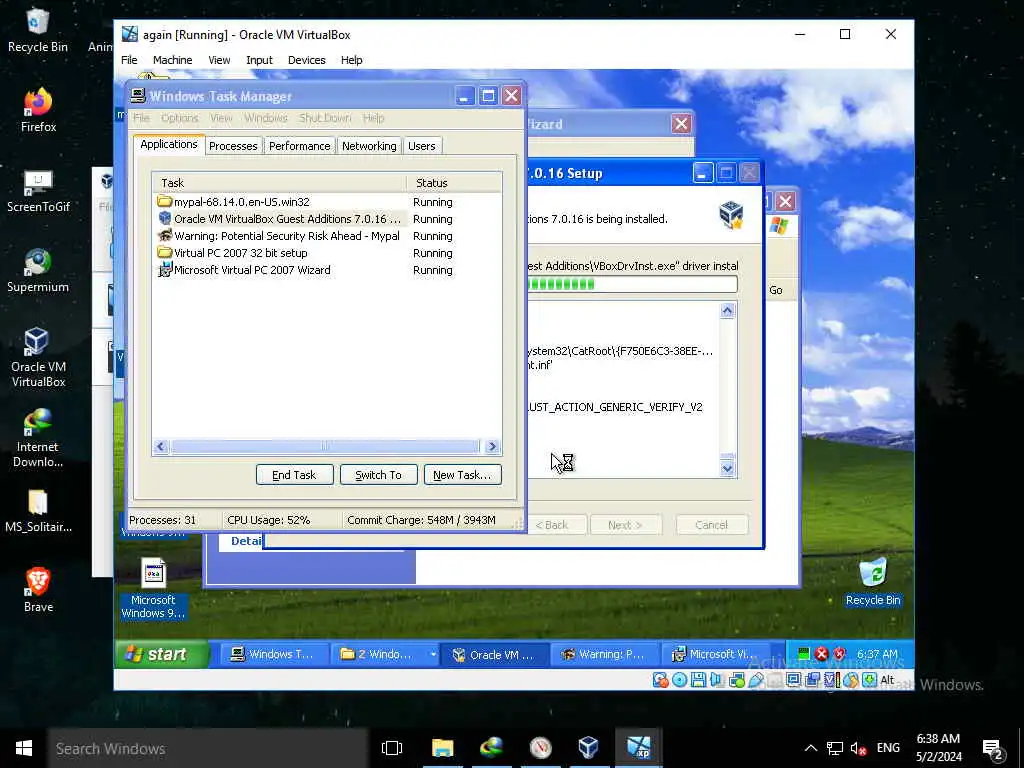Screen dimensions: 1024x768
Task: Select the Supermium desktop shortcut
Action: tap(38, 270)
